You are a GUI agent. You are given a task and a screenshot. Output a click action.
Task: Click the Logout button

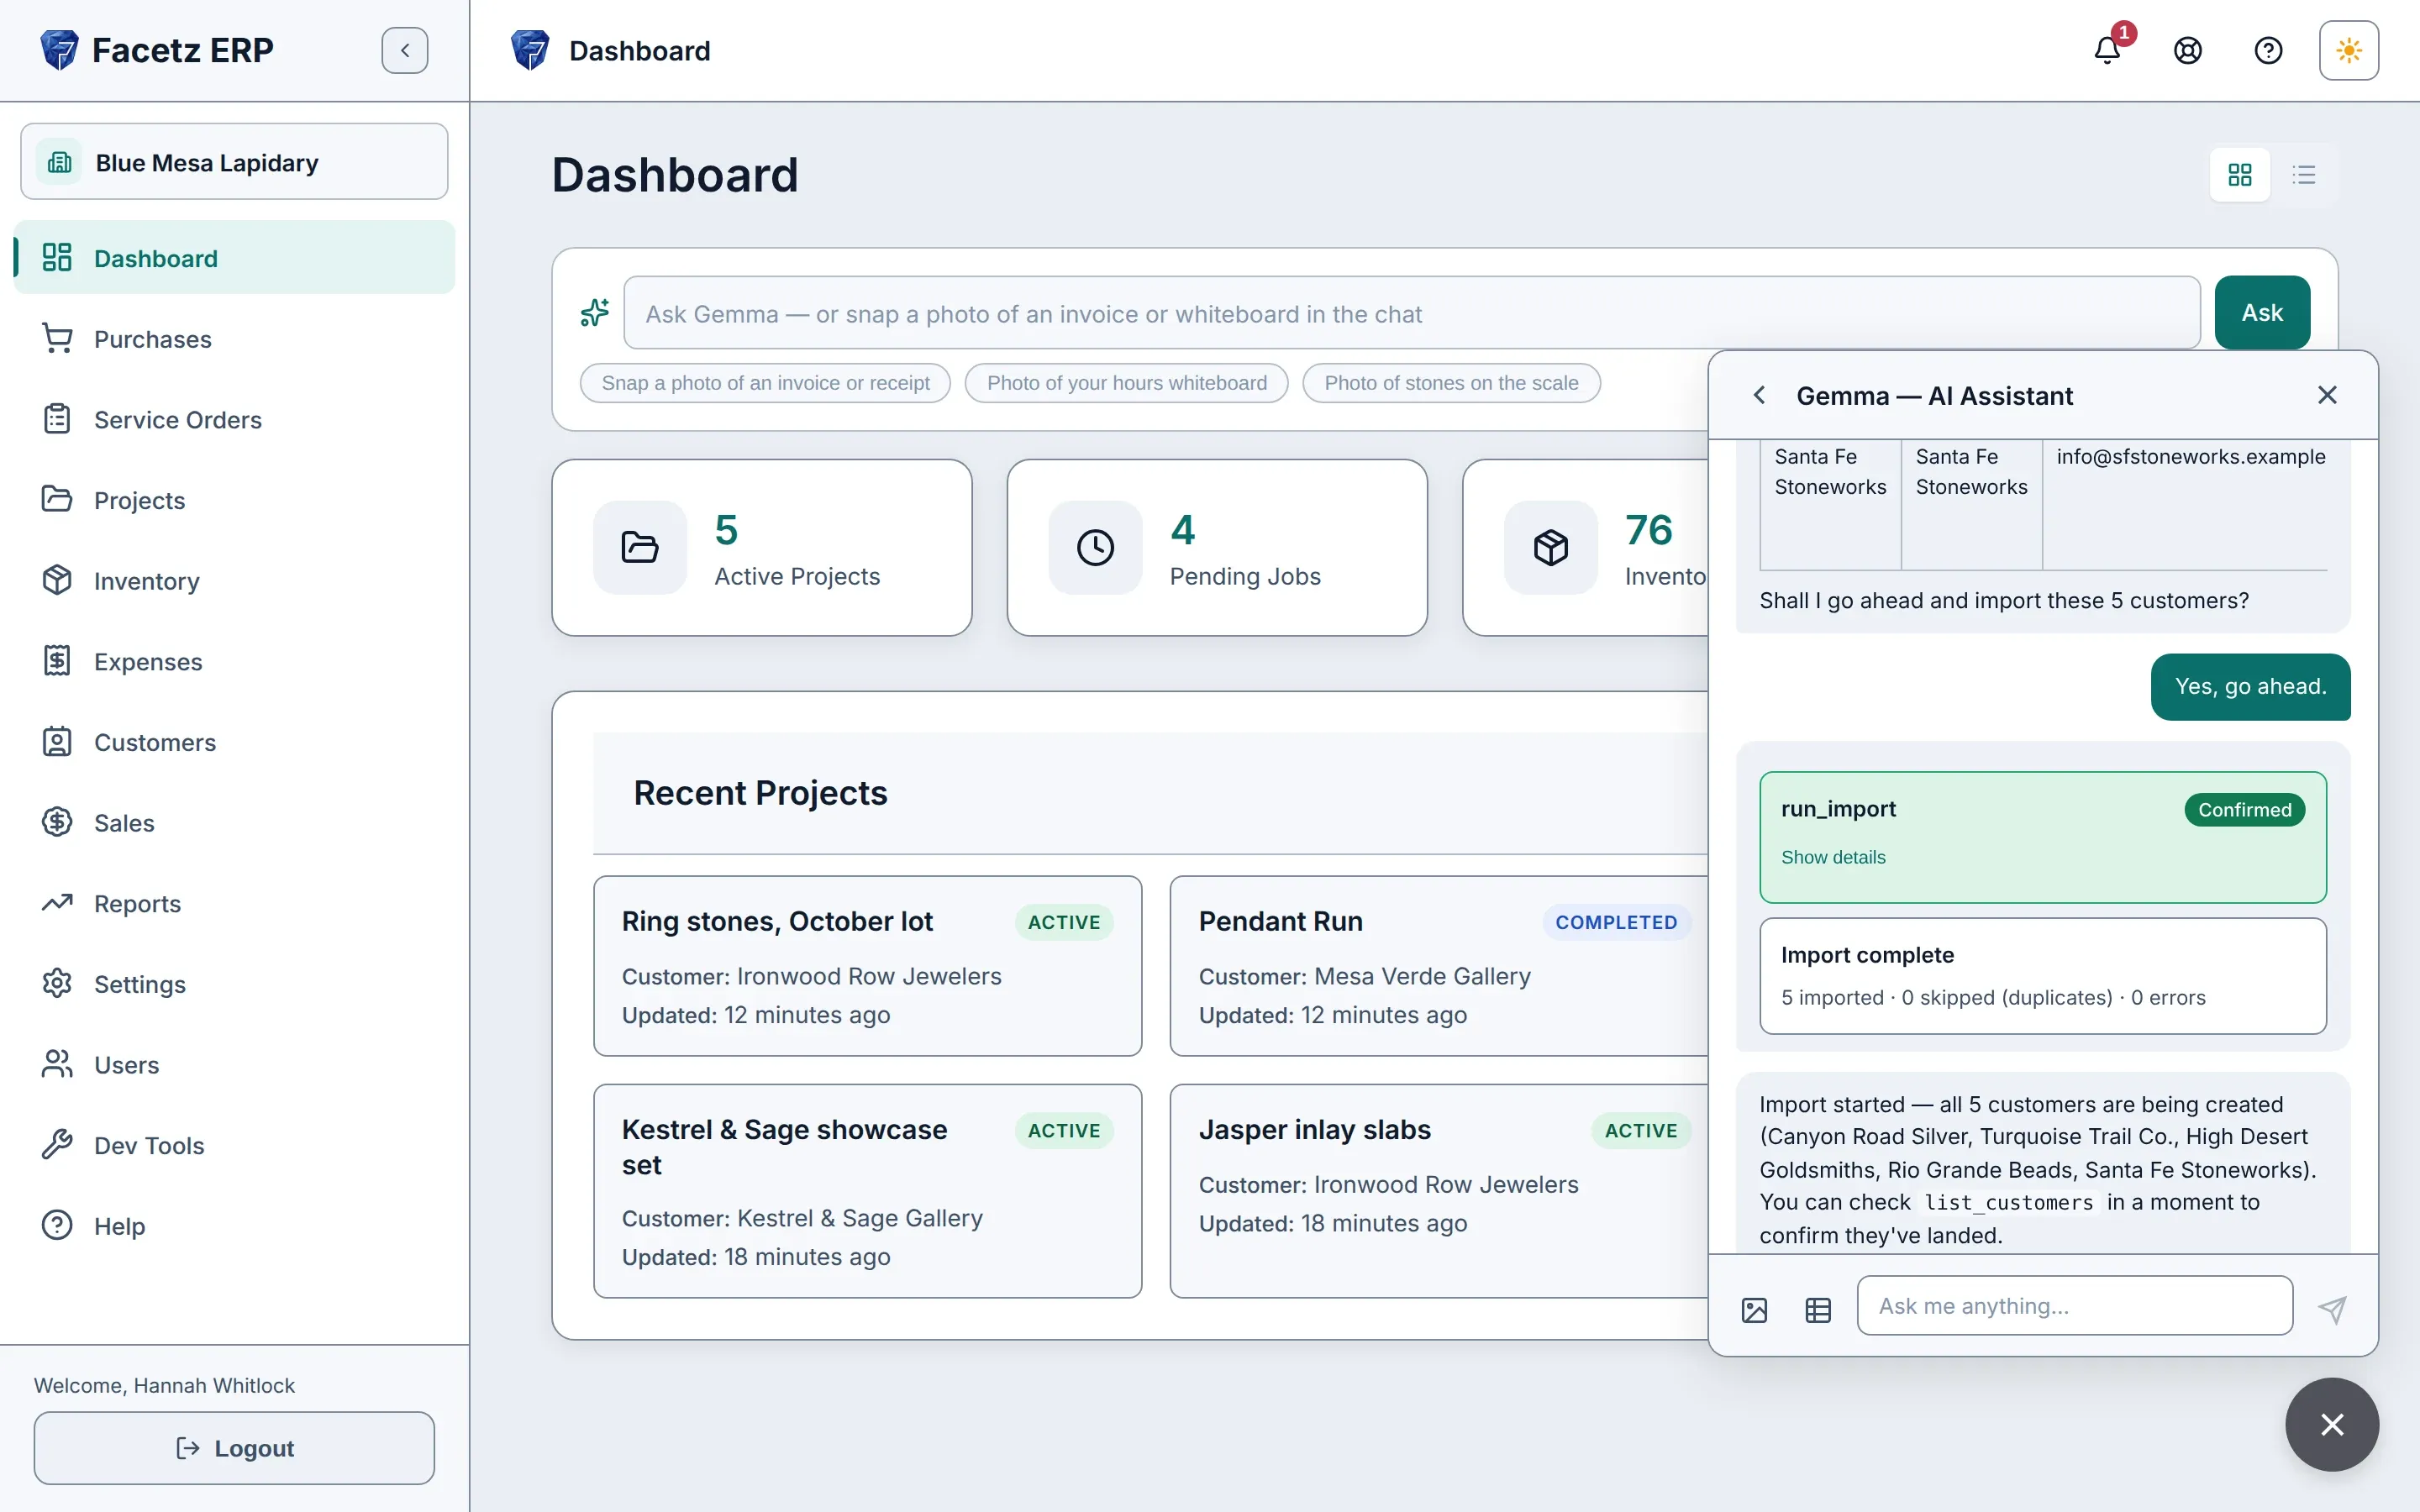tap(234, 1448)
